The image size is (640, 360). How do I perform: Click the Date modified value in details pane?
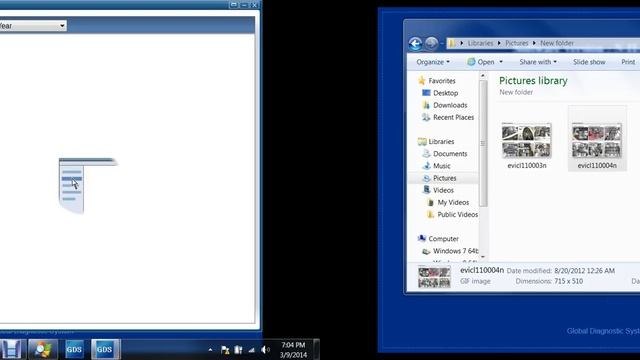[x=584, y=271]
